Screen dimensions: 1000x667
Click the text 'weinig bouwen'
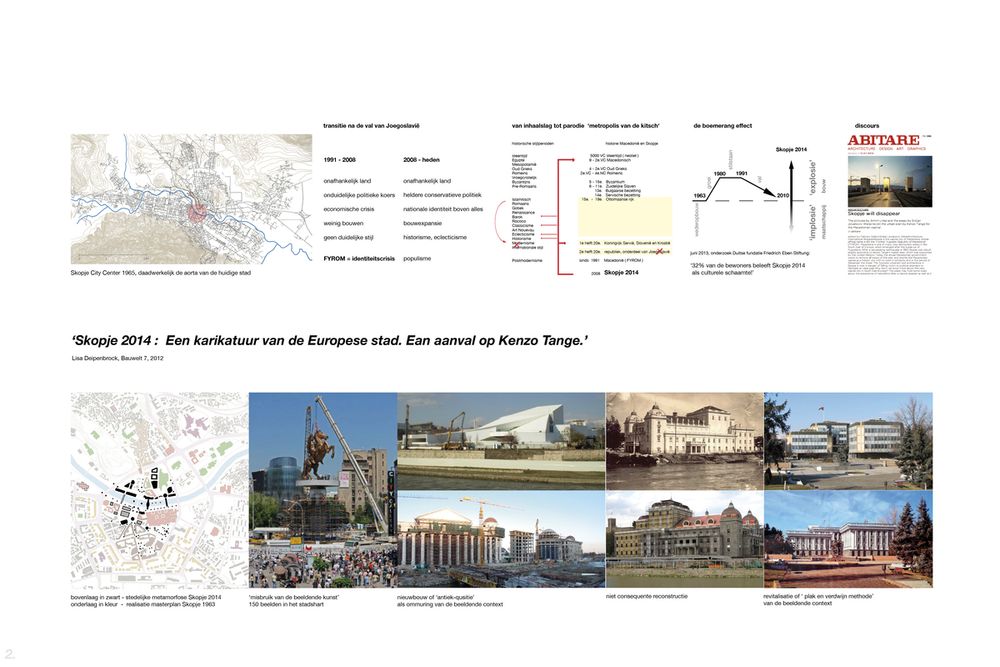click(343, 223)
